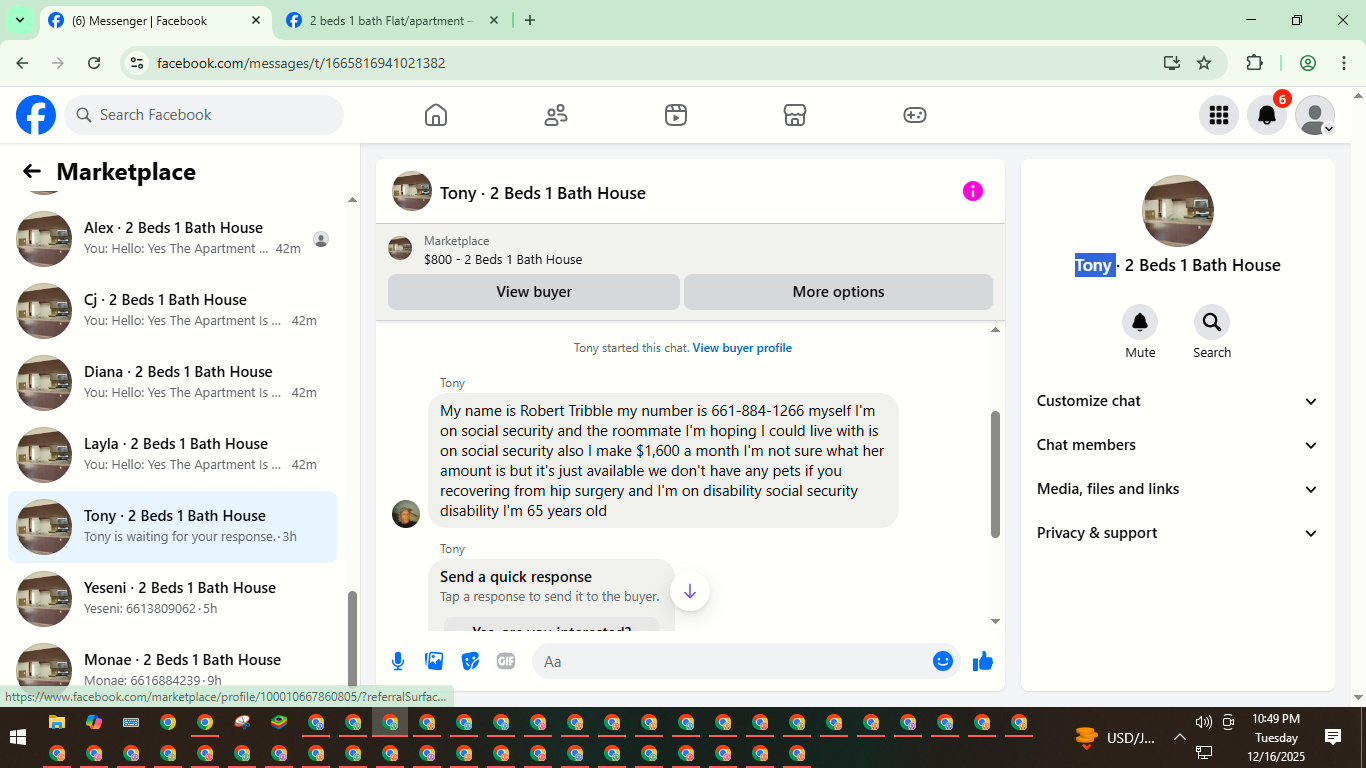Image resolution: width=1366 pixels, height=768 pixels.
Task: Open the Chrome profile icon
Action: (1308, 63)
